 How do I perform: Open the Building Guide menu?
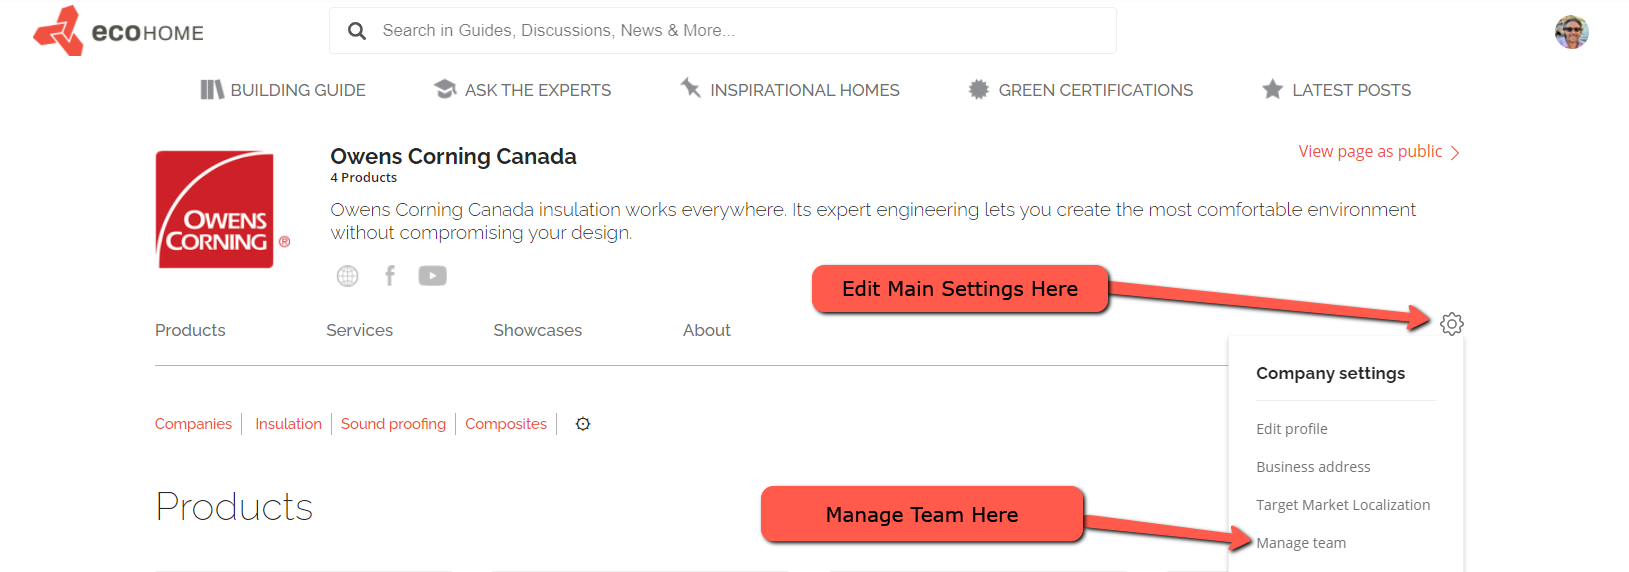[x=283, y=90]
